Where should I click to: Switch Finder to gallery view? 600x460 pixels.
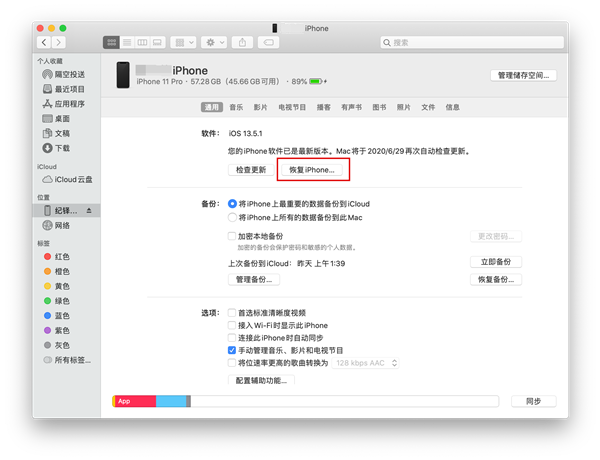[157, 42]
